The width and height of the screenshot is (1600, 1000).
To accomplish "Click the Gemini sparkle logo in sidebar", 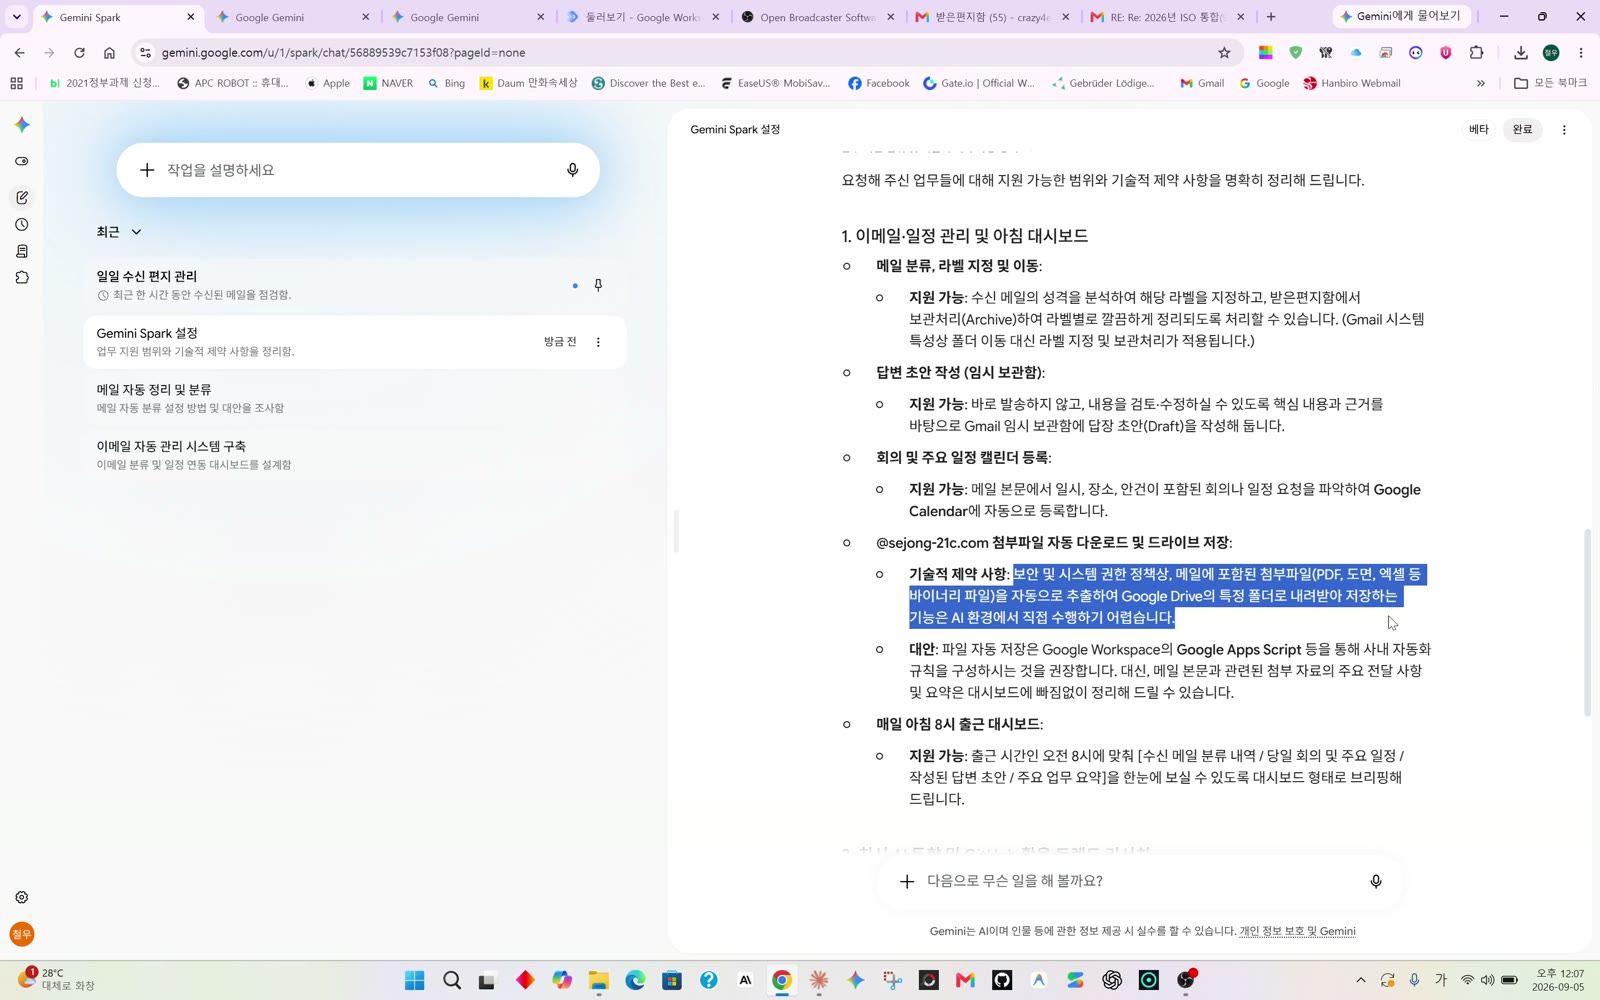I will click(22, 125).
